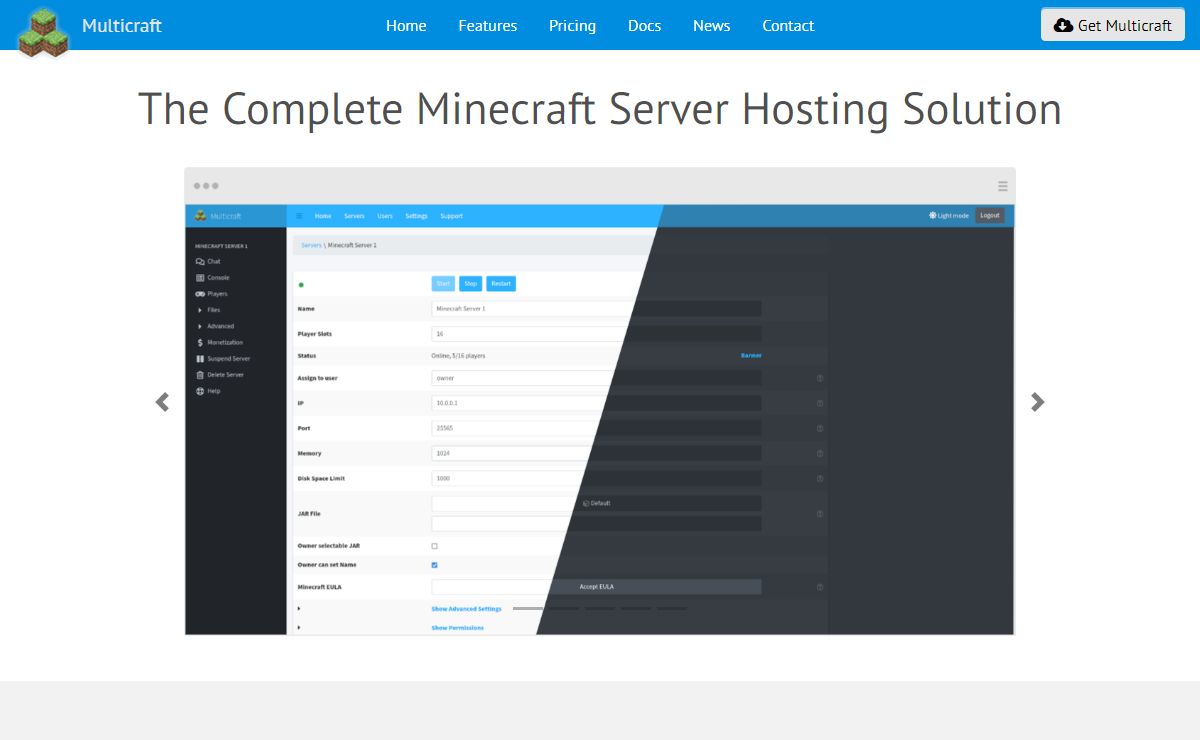
Task: Open the Docs page
Action: (644, 25)
